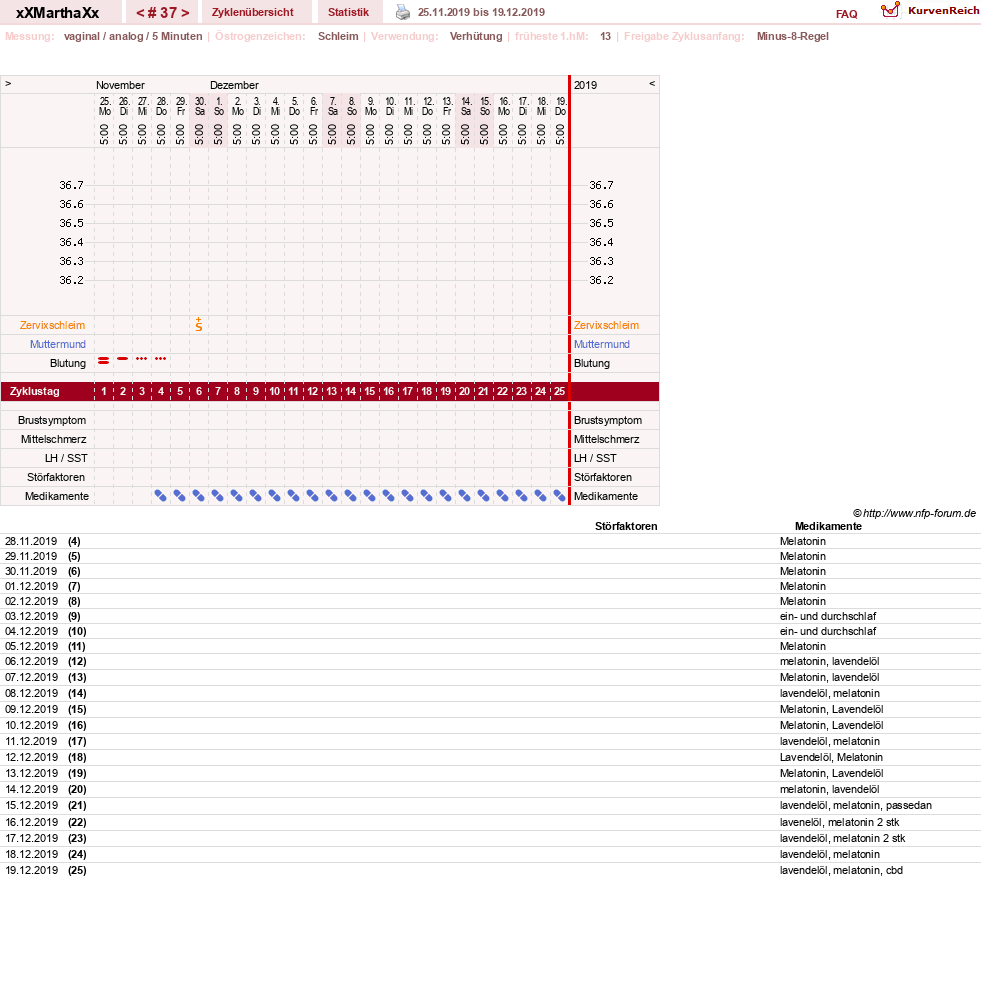Screen dimensions: 981x985
Task: Click the date range 25.11.2019 bis 19.12.2019
Action: point(481,12)
